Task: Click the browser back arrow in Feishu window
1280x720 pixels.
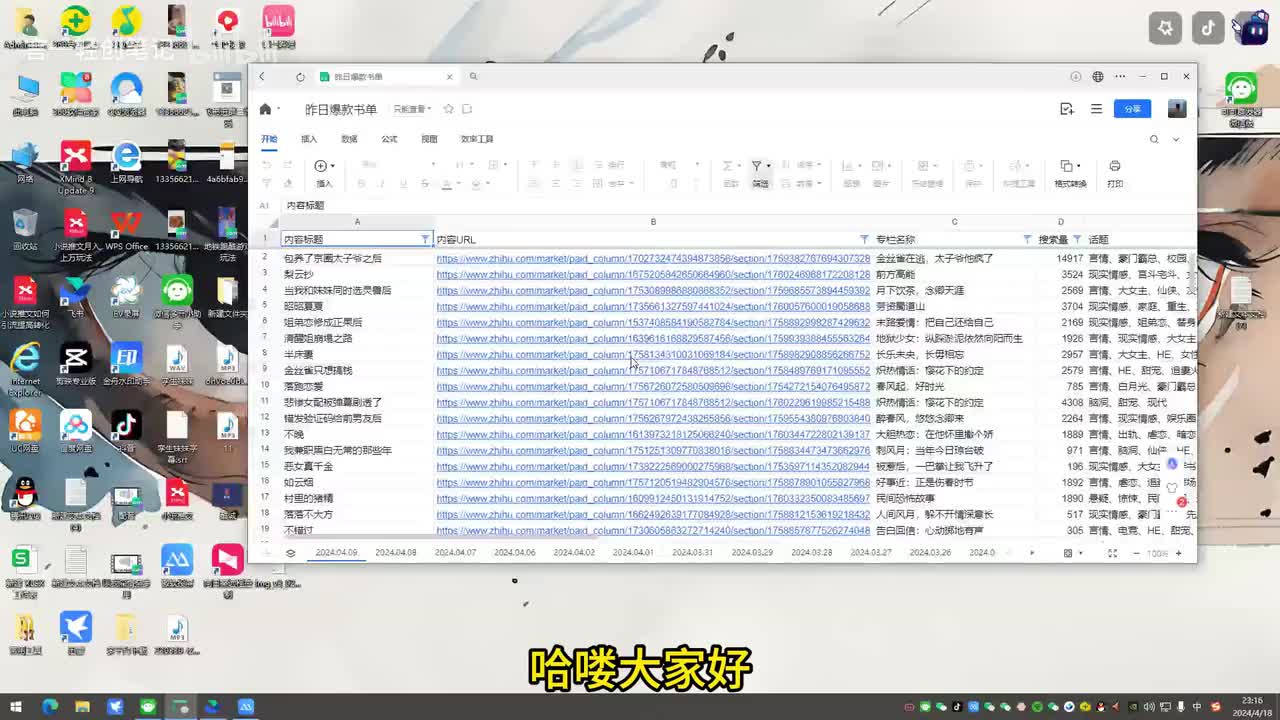Action: point(262,77)
